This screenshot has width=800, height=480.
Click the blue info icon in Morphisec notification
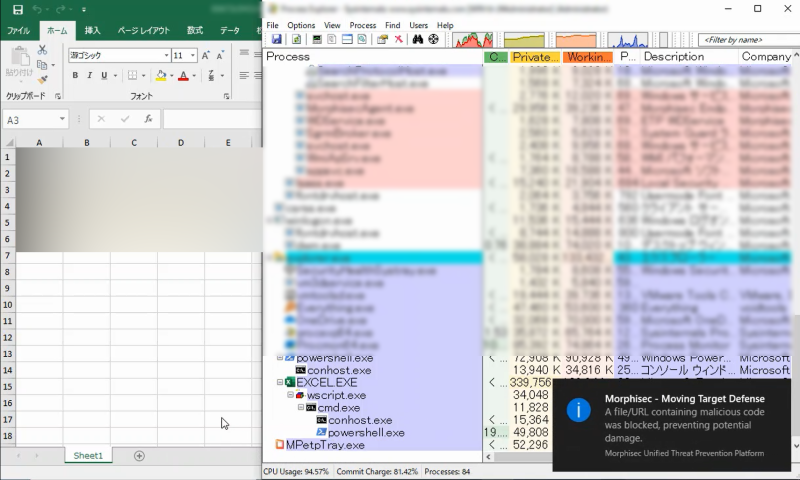(x=579, y=410)
